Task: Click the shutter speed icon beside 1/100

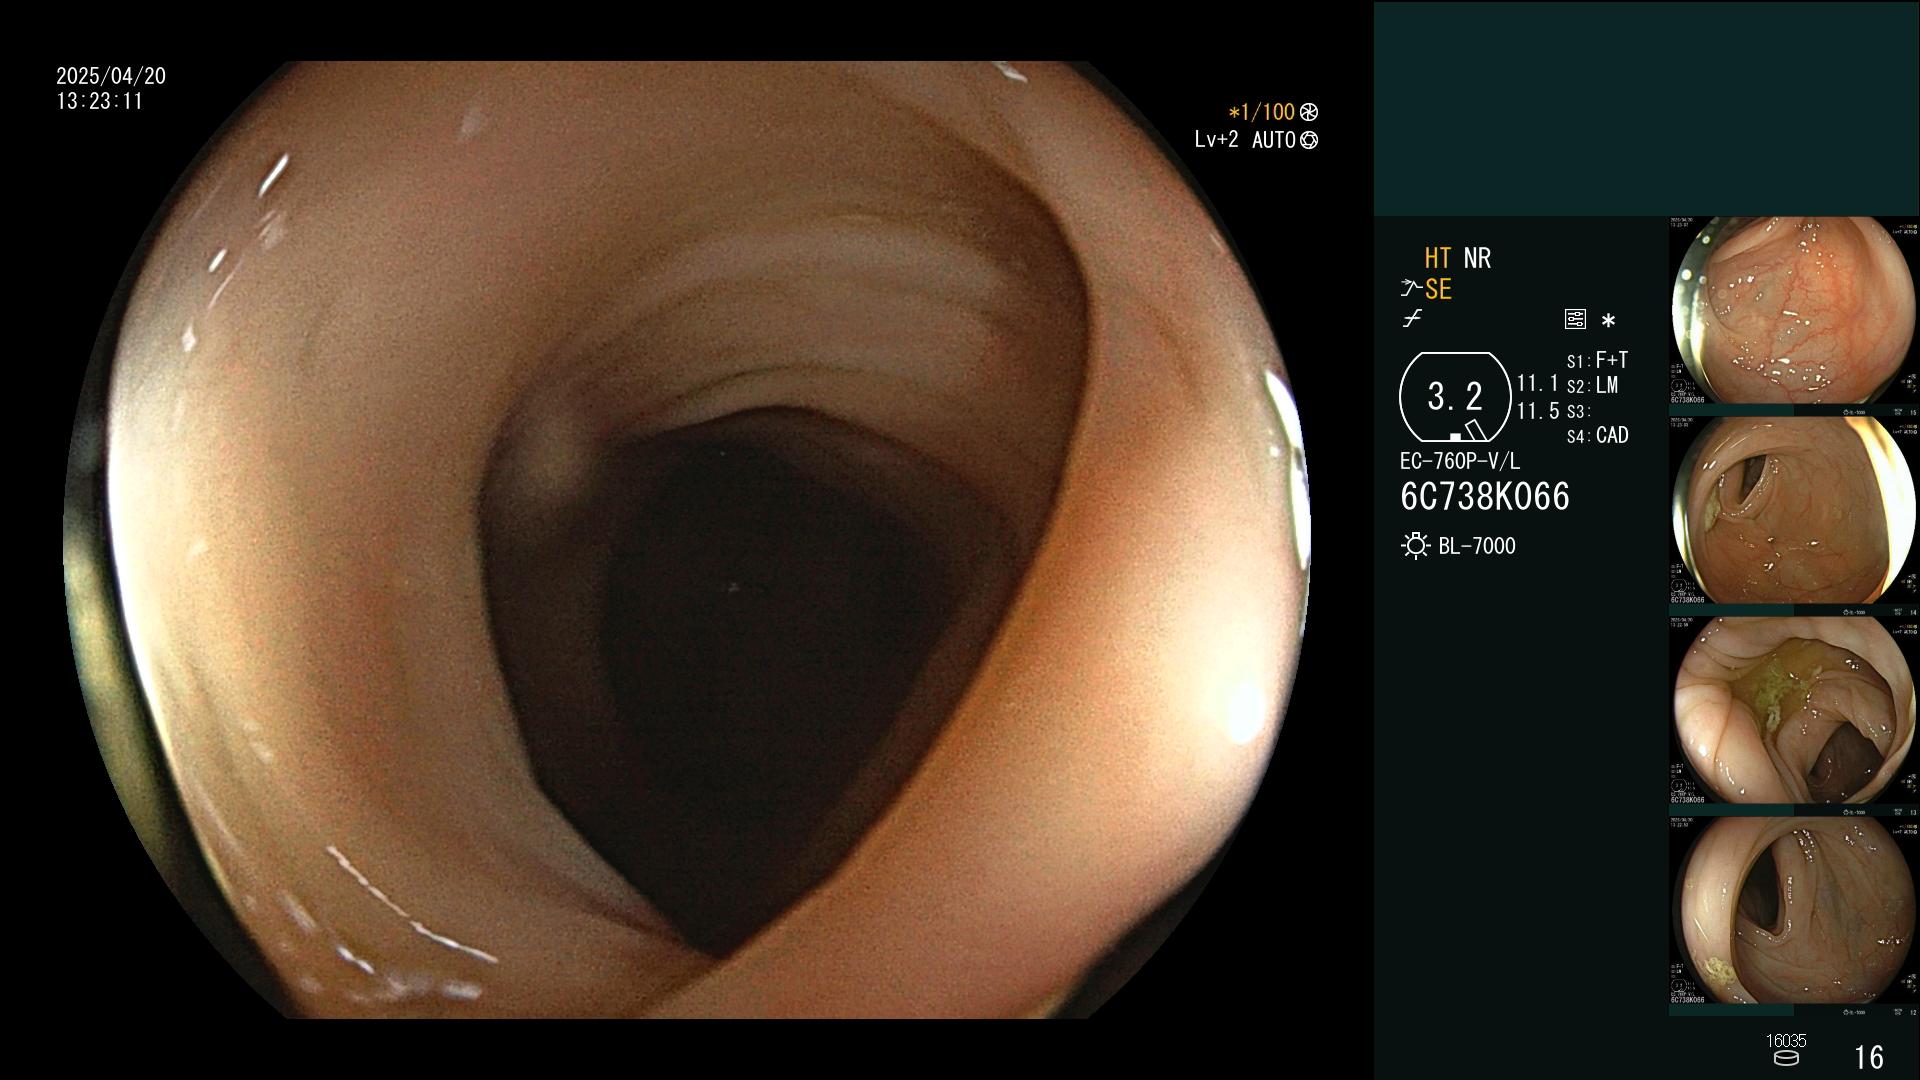Action: pos(1309,113)
